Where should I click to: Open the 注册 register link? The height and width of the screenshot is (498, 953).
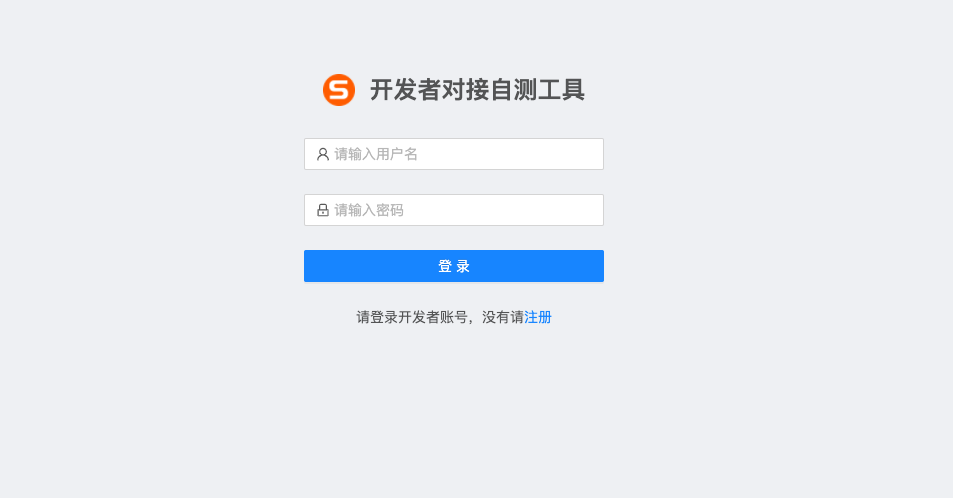[x=538, y=317]
